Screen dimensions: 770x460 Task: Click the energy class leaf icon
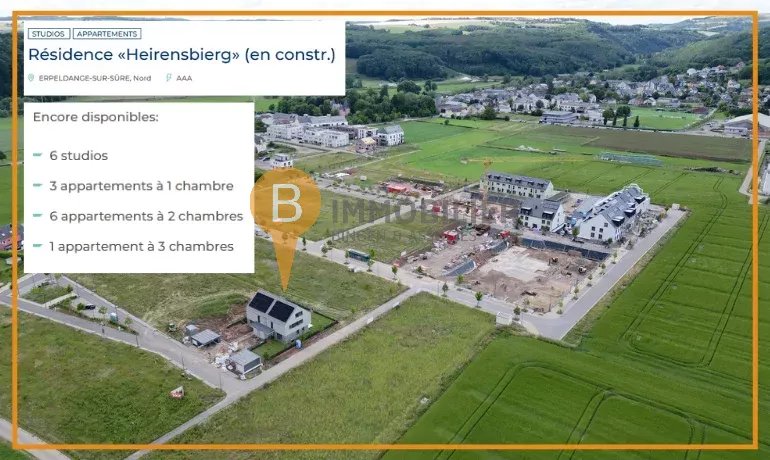tap(168, 78)
